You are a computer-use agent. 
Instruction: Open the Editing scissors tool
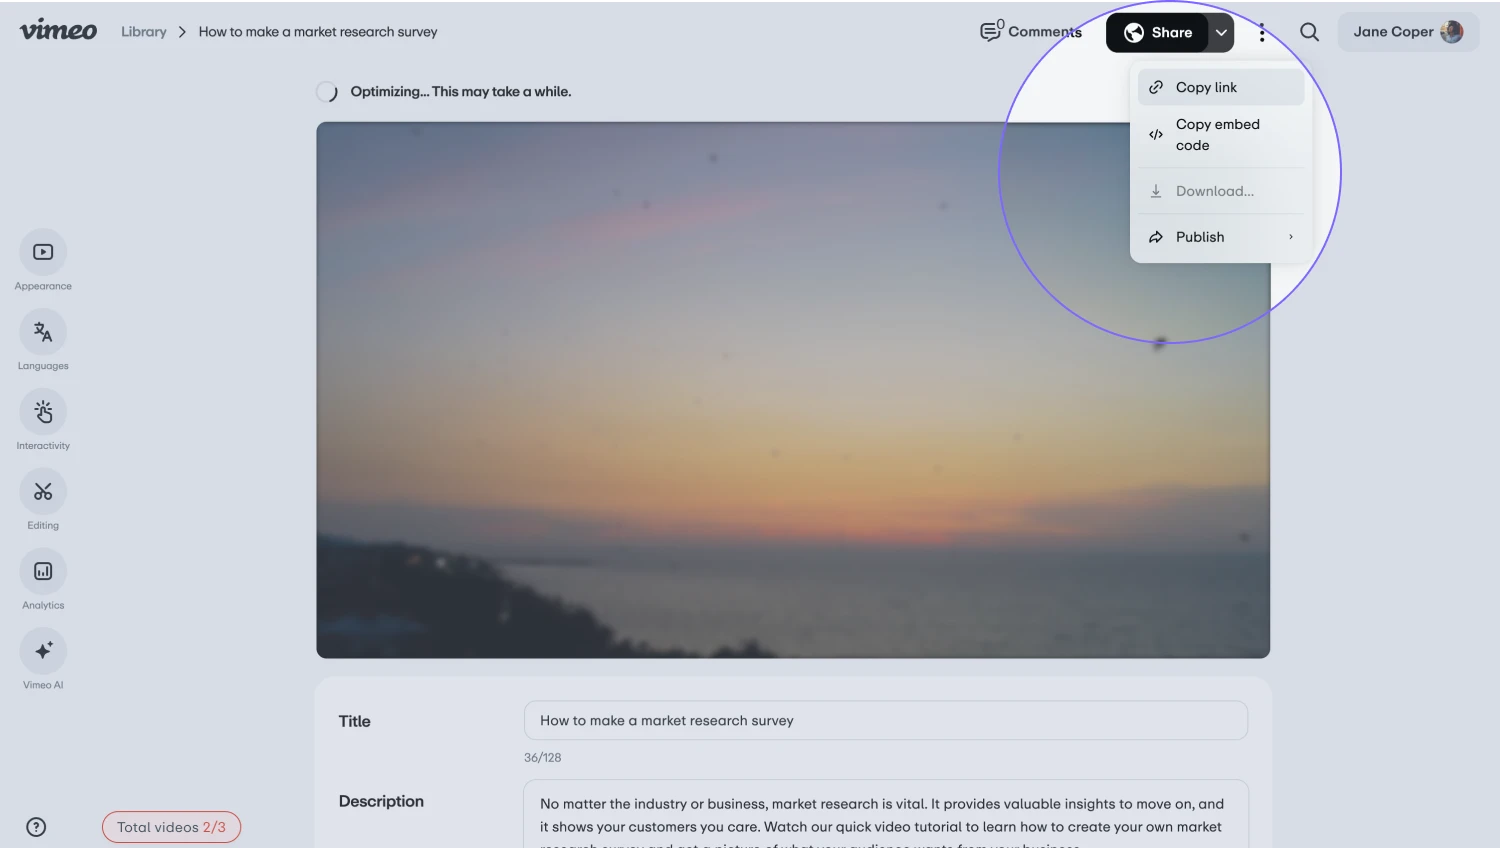coord(43,492)
